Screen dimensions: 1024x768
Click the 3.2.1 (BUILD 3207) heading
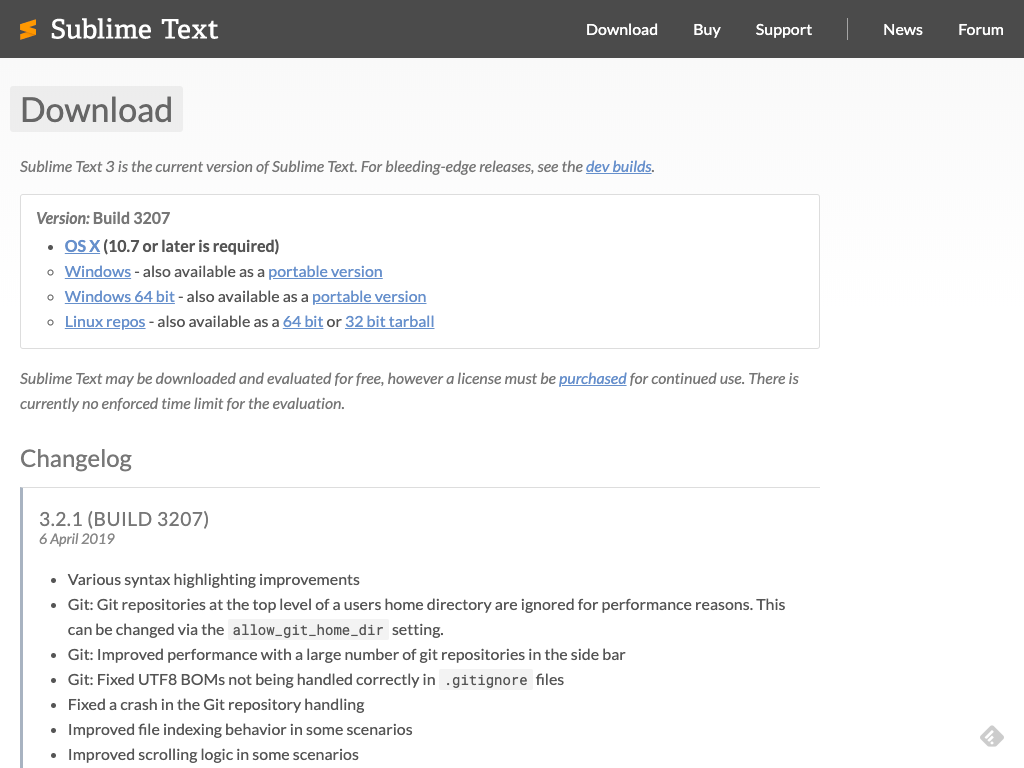pos(124,519)
